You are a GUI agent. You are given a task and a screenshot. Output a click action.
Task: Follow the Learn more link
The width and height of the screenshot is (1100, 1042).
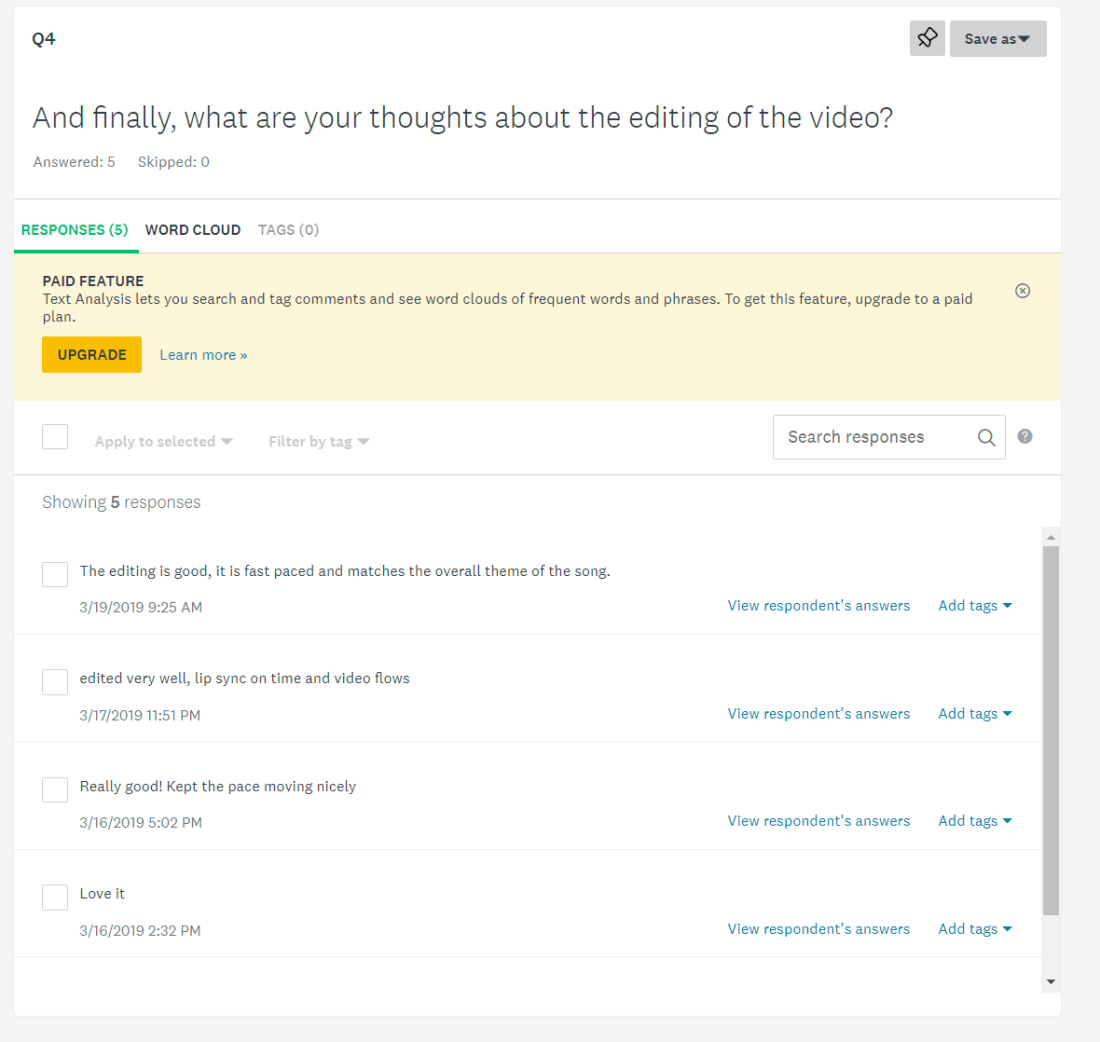pos(203,355)
